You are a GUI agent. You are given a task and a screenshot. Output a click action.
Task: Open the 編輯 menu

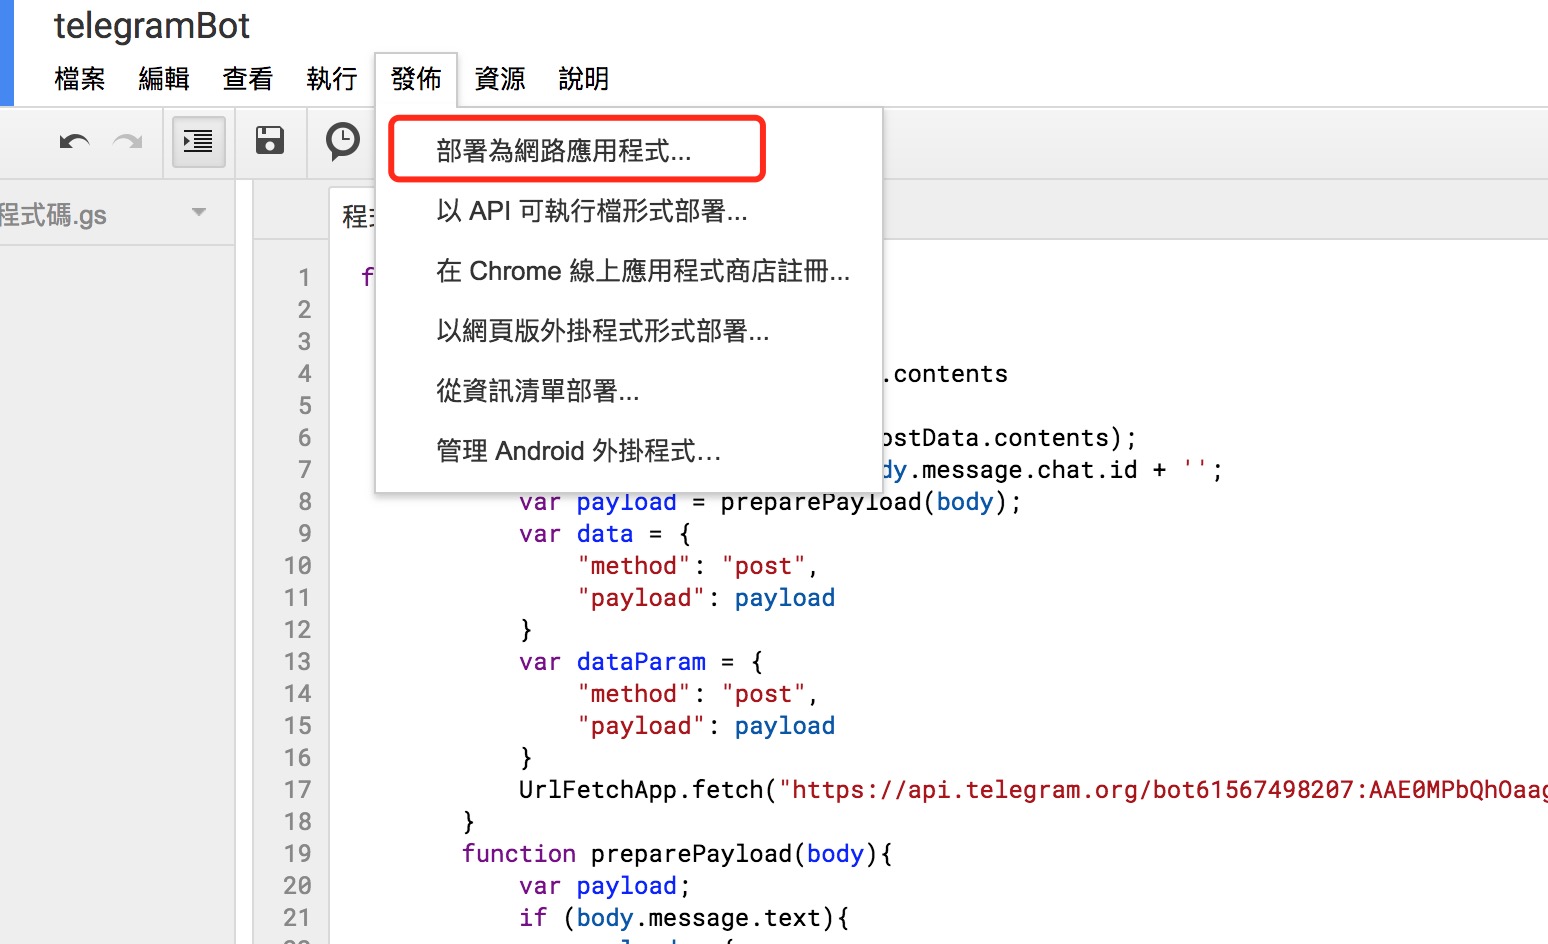[x=164, y=79]
